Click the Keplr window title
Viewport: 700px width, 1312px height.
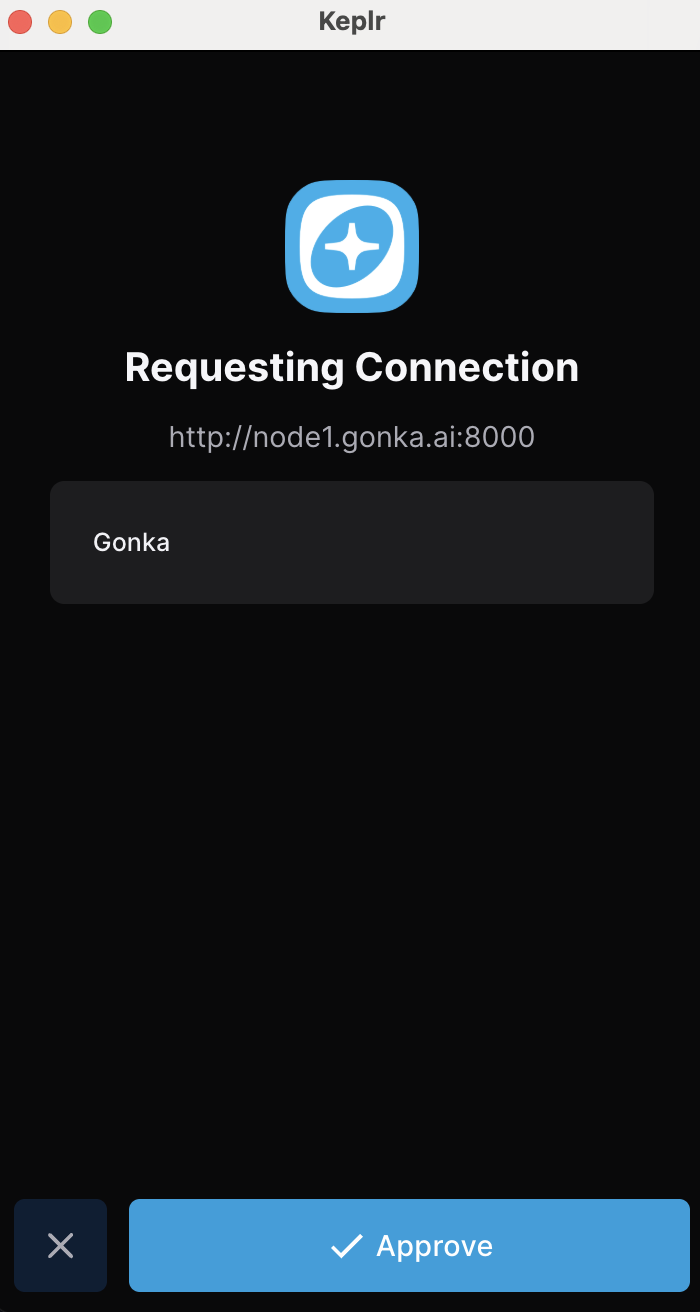(x=352, y=21)
